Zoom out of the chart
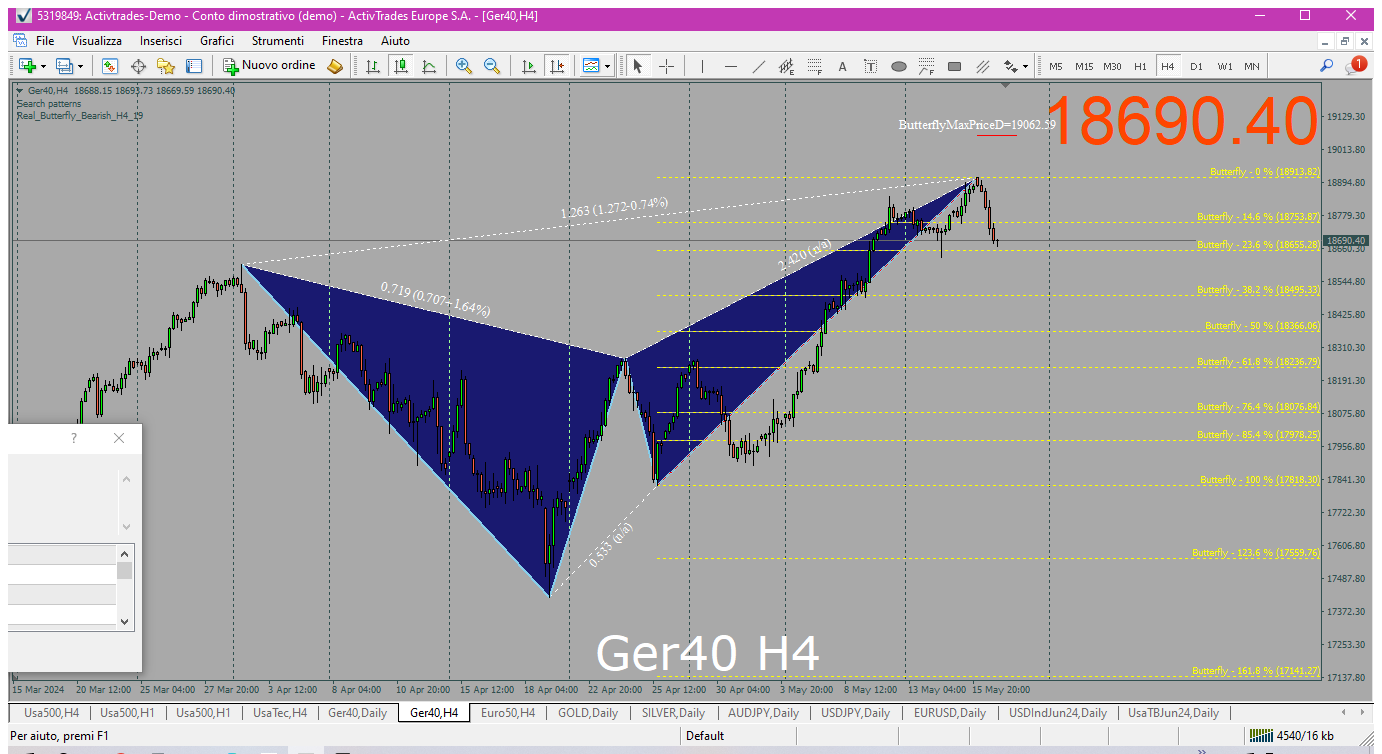 click(x=491, y=66)
